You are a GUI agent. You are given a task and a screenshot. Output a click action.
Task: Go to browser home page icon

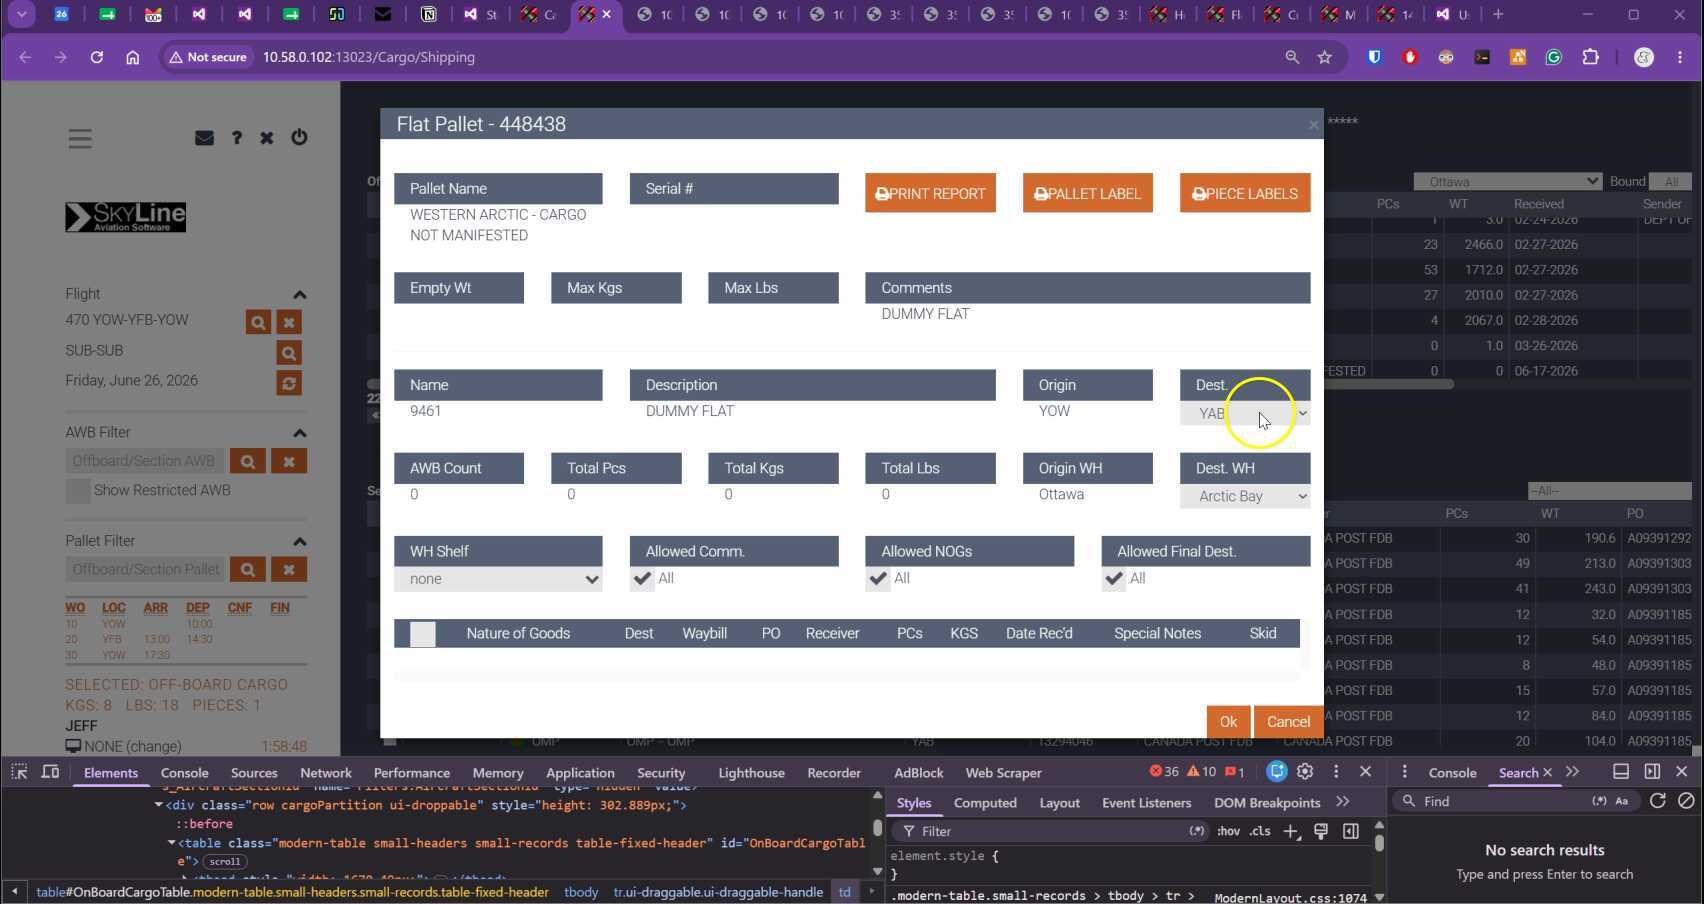point(132,57)
